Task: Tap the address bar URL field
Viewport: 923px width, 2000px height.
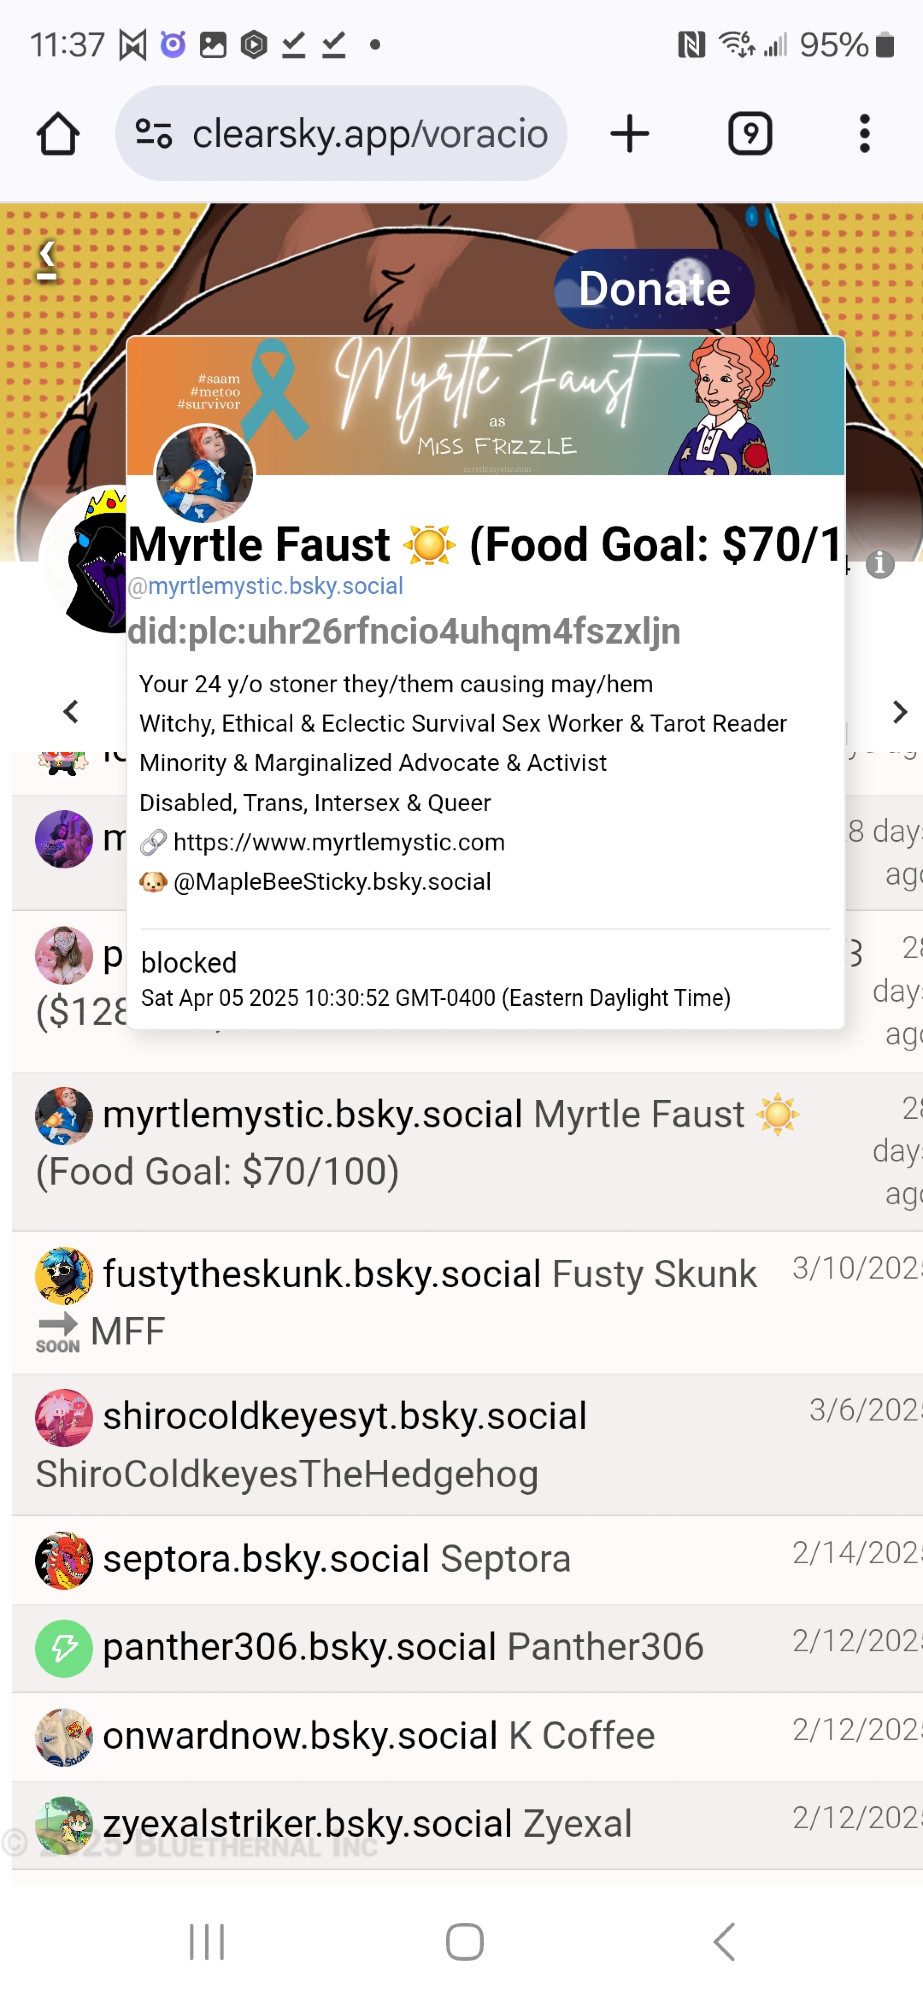Action: click(341, 133)
